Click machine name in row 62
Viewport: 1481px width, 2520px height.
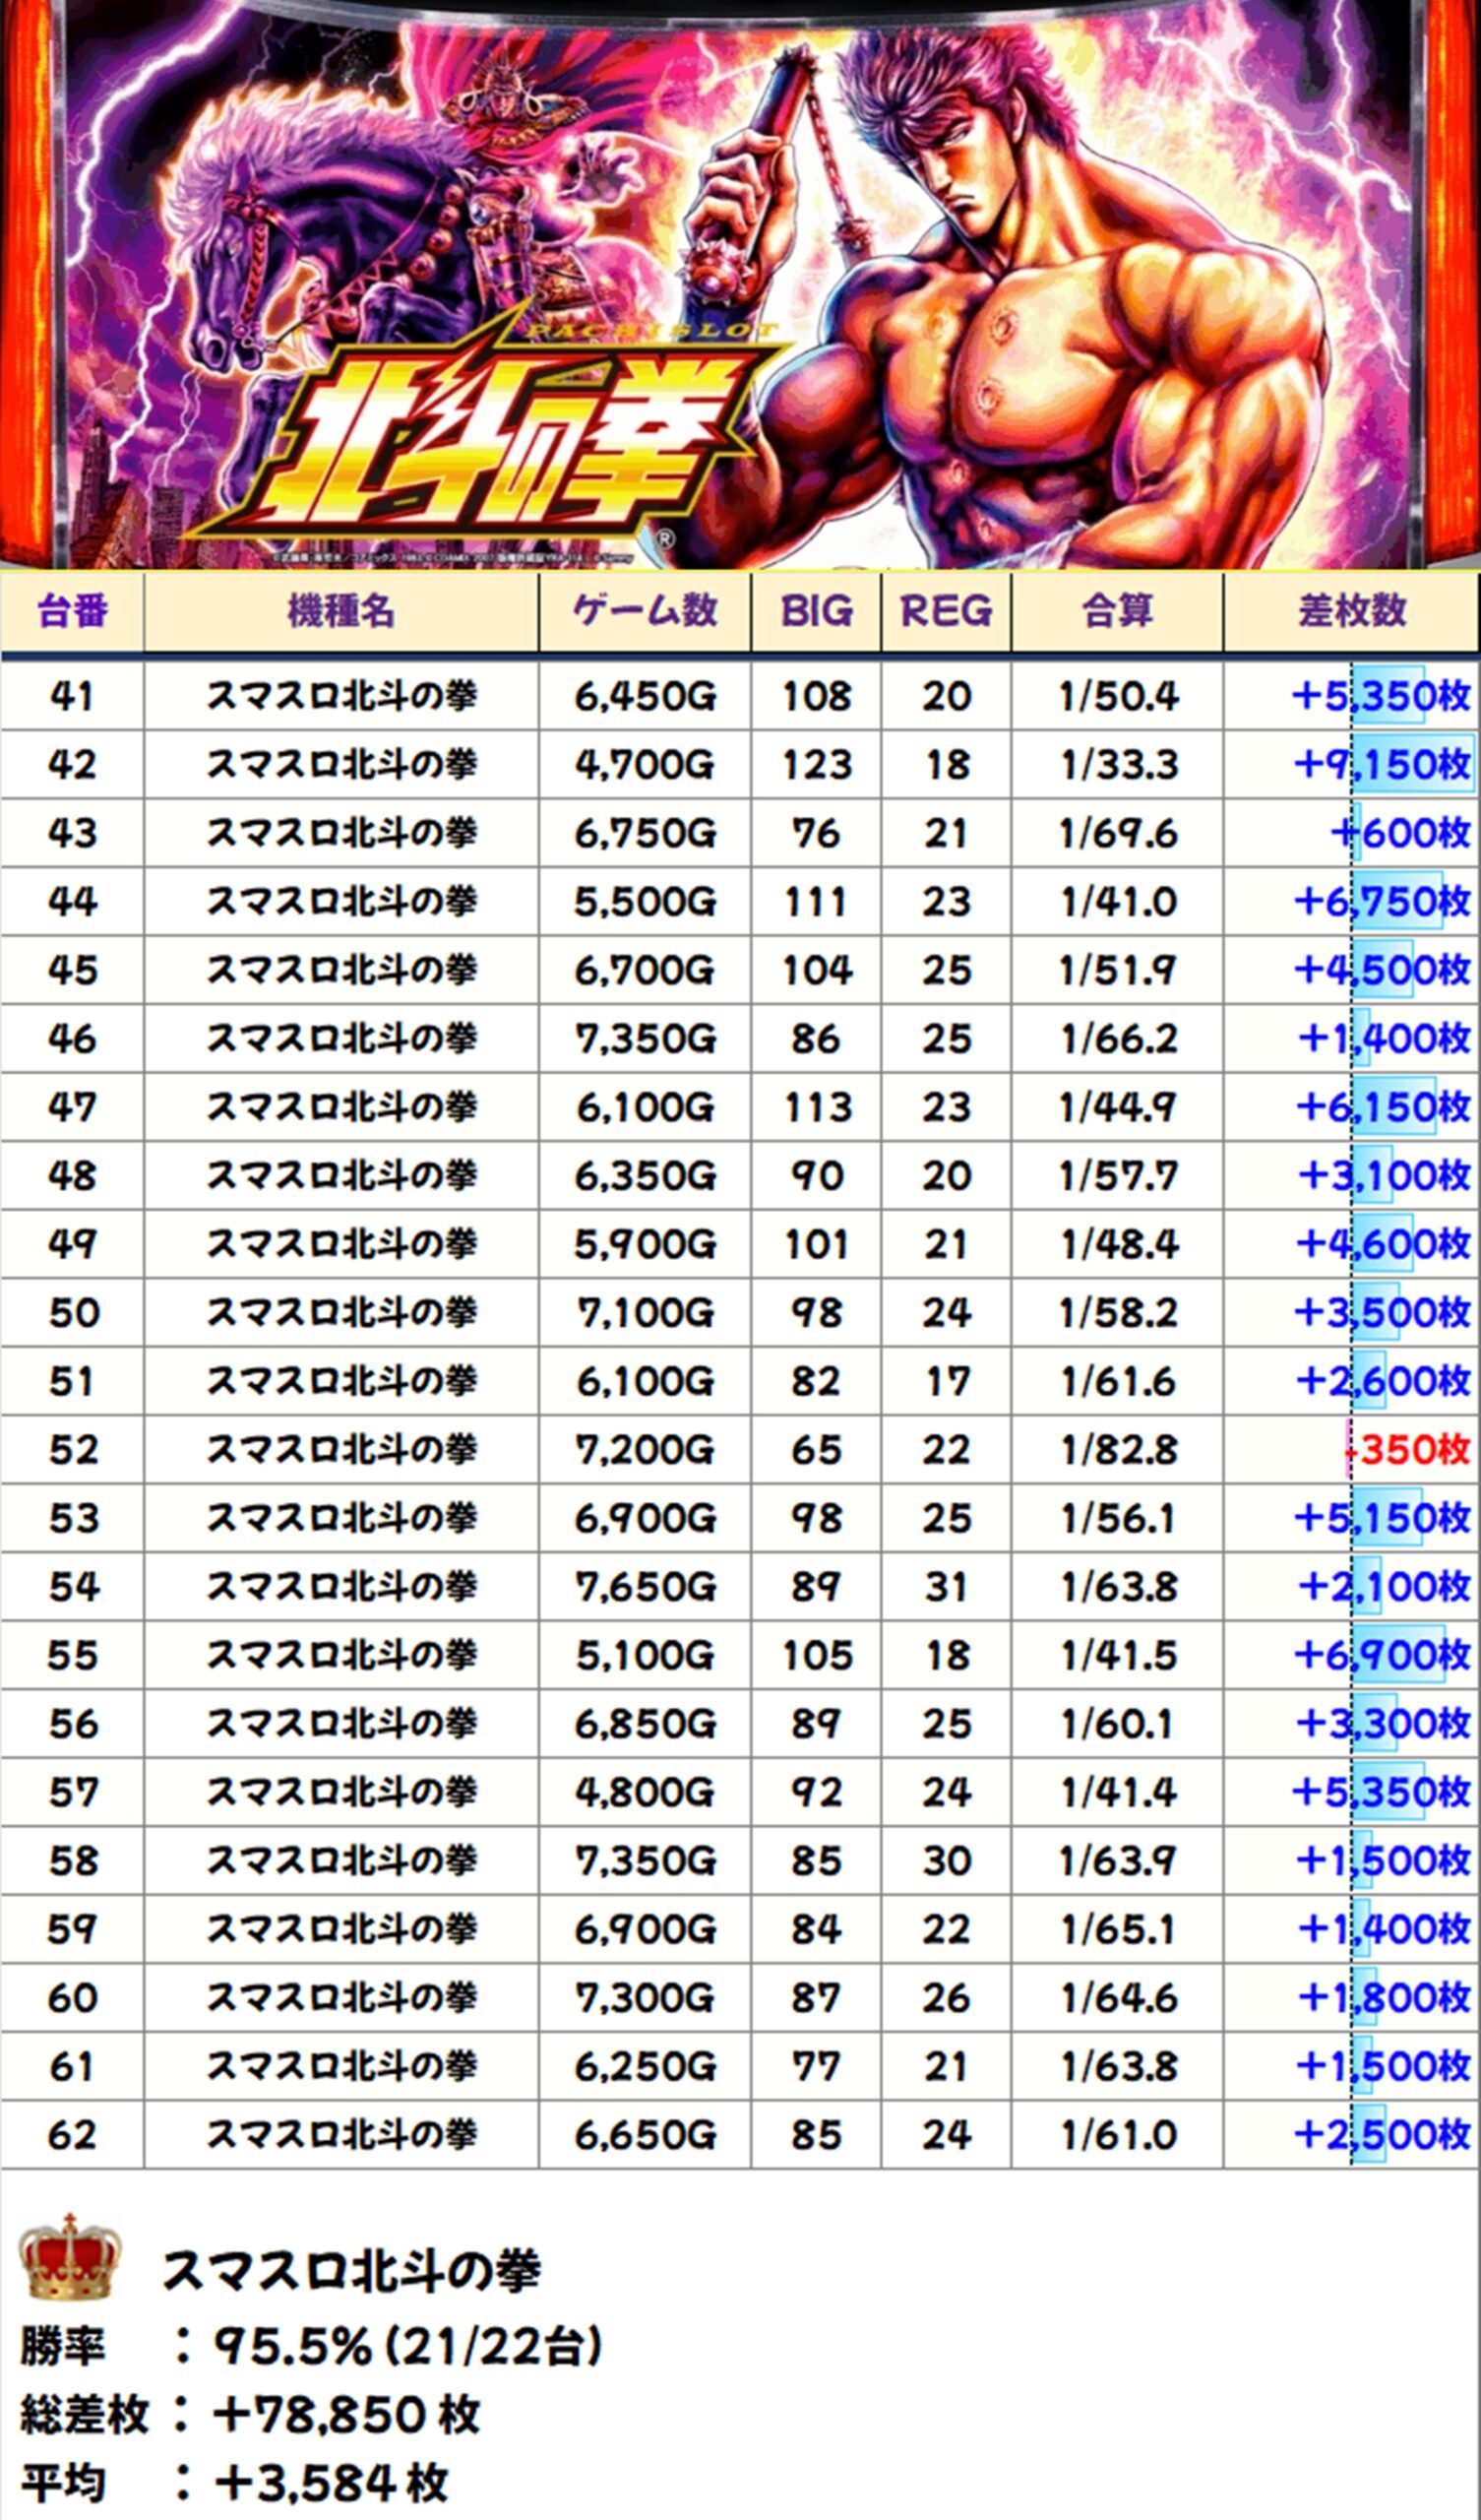pos(341,2135)
